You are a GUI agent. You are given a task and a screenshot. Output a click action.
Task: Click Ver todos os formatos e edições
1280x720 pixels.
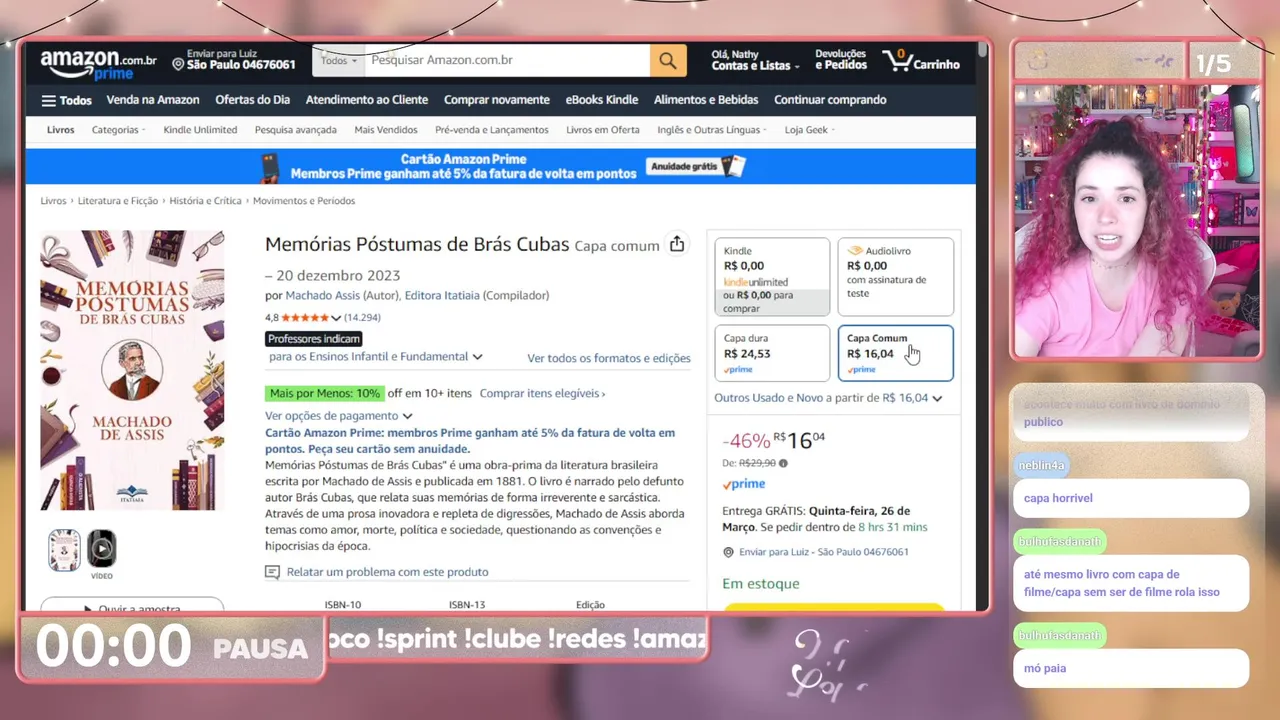coord(609,358)
